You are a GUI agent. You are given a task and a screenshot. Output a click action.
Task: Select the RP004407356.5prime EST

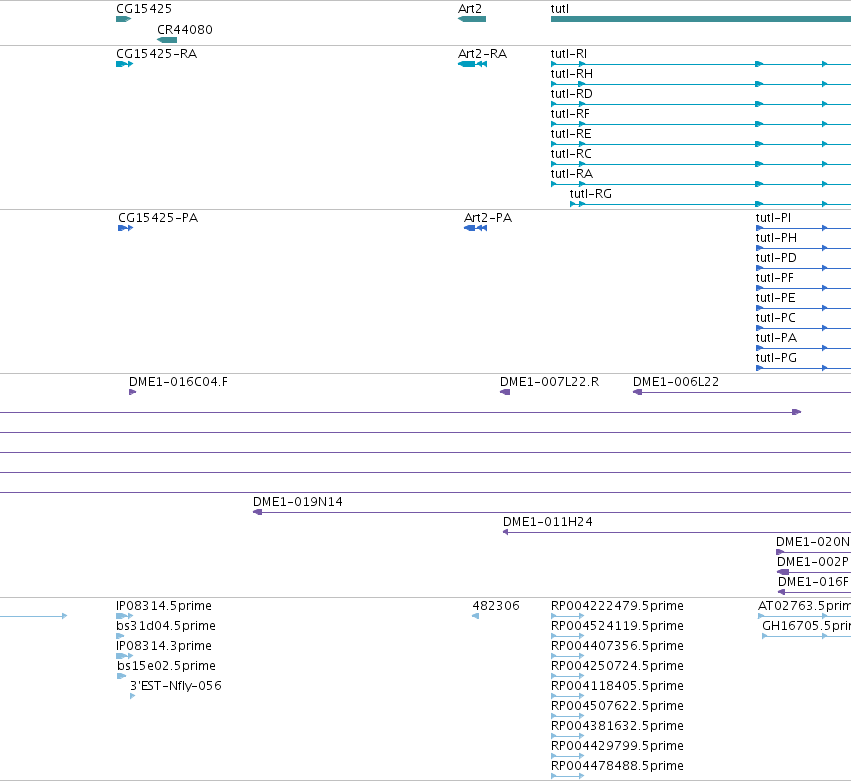click(x=568, y=656)
